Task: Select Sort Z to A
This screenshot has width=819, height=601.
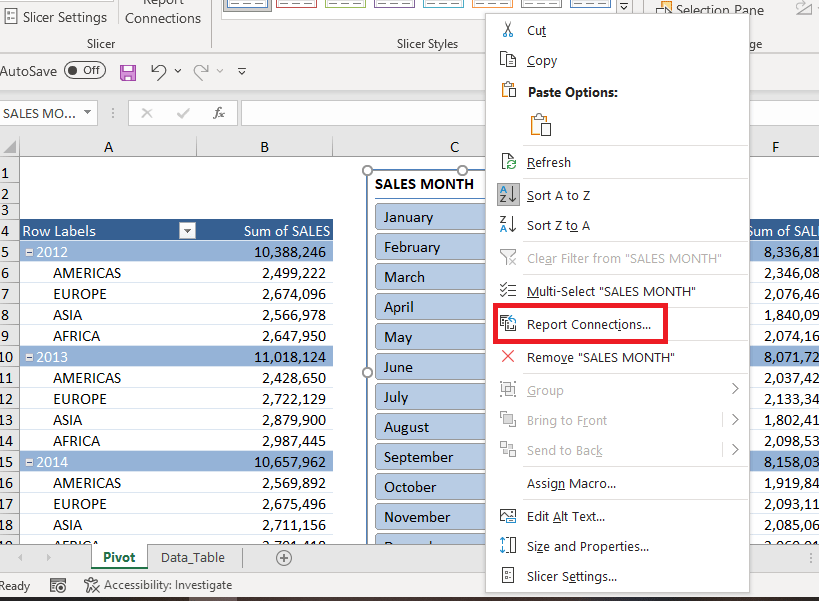Action: pyautogui.click(x=617, y=226)
